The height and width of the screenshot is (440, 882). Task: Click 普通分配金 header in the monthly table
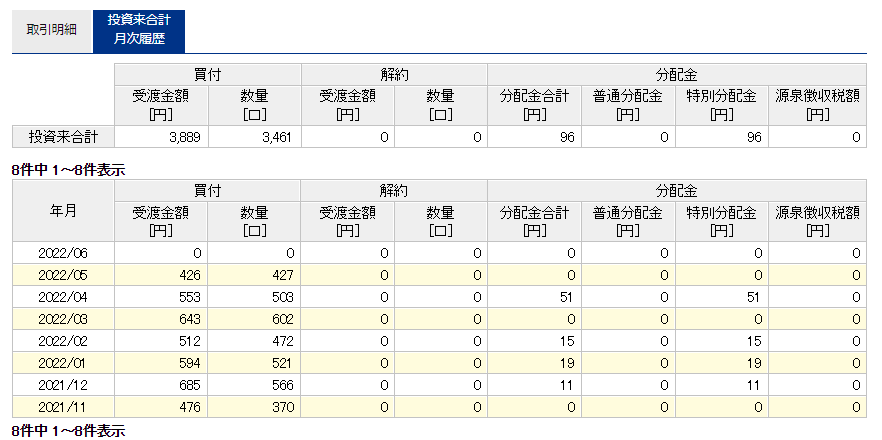click(628, 222)
